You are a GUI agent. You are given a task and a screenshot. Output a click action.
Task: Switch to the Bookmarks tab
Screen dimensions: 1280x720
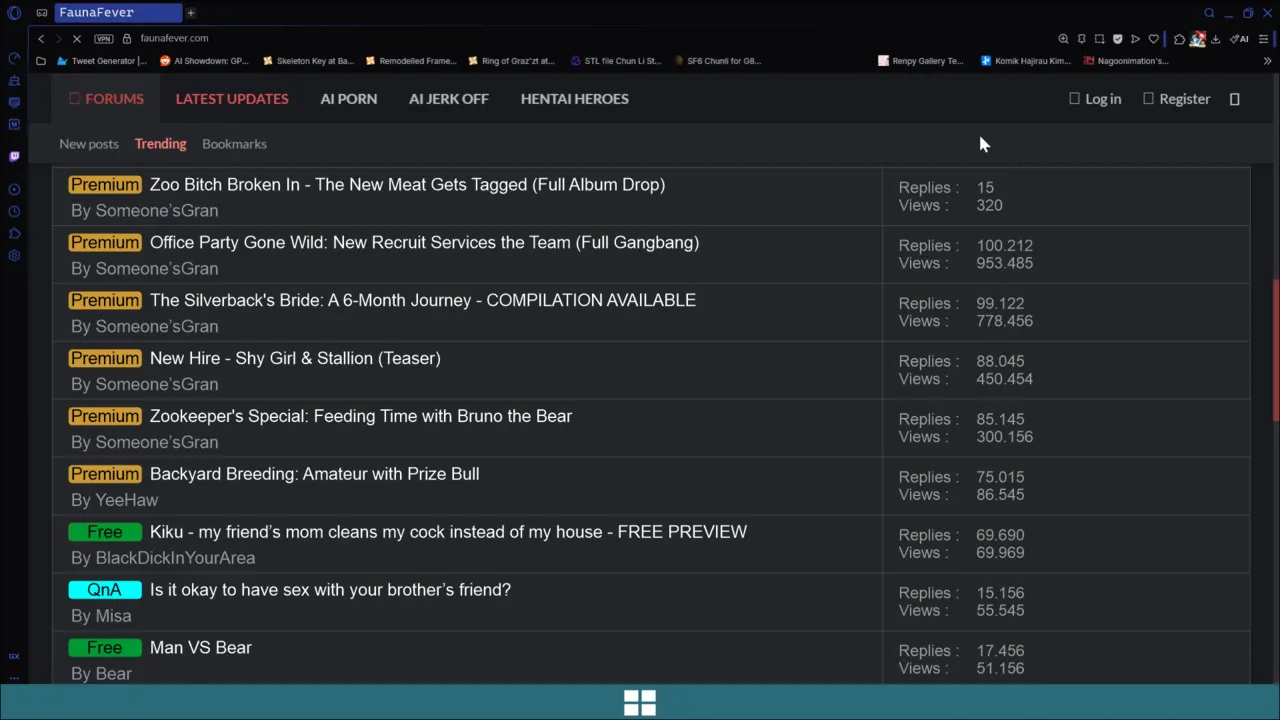click(234, 144)
